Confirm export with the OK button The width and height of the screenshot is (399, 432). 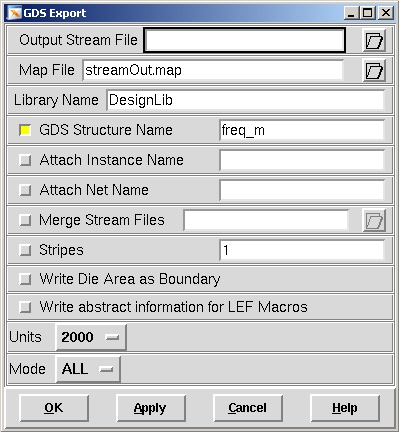pos(54,408)
